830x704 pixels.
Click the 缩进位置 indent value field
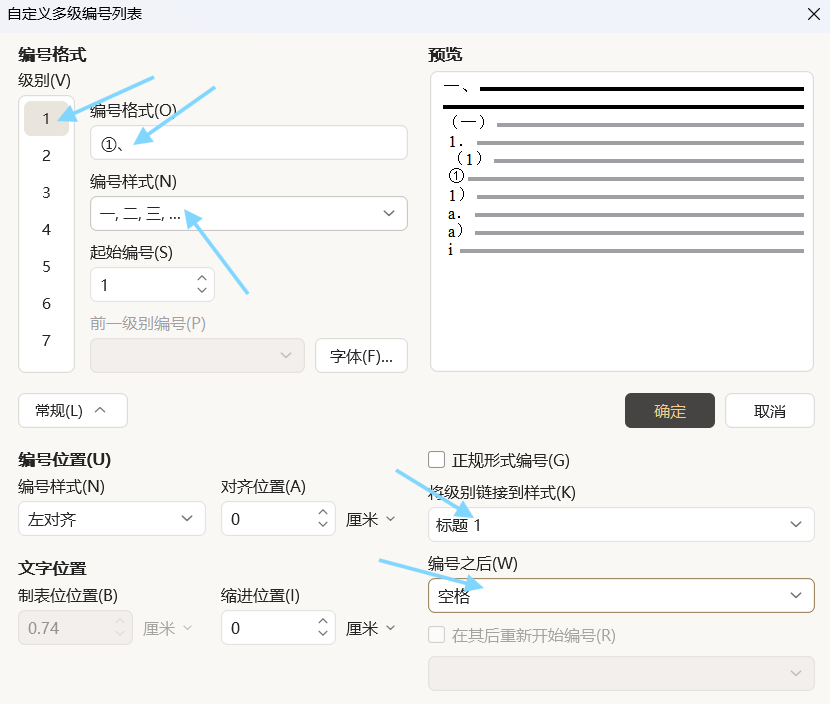pyautogui.click(x=265, y=628)
